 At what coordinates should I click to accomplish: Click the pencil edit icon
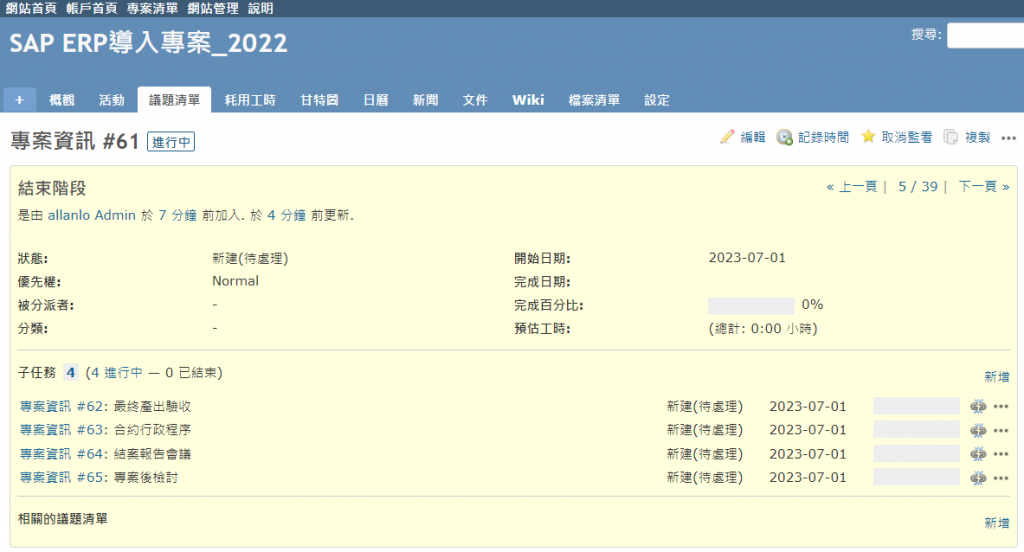(x=727, y=137)
